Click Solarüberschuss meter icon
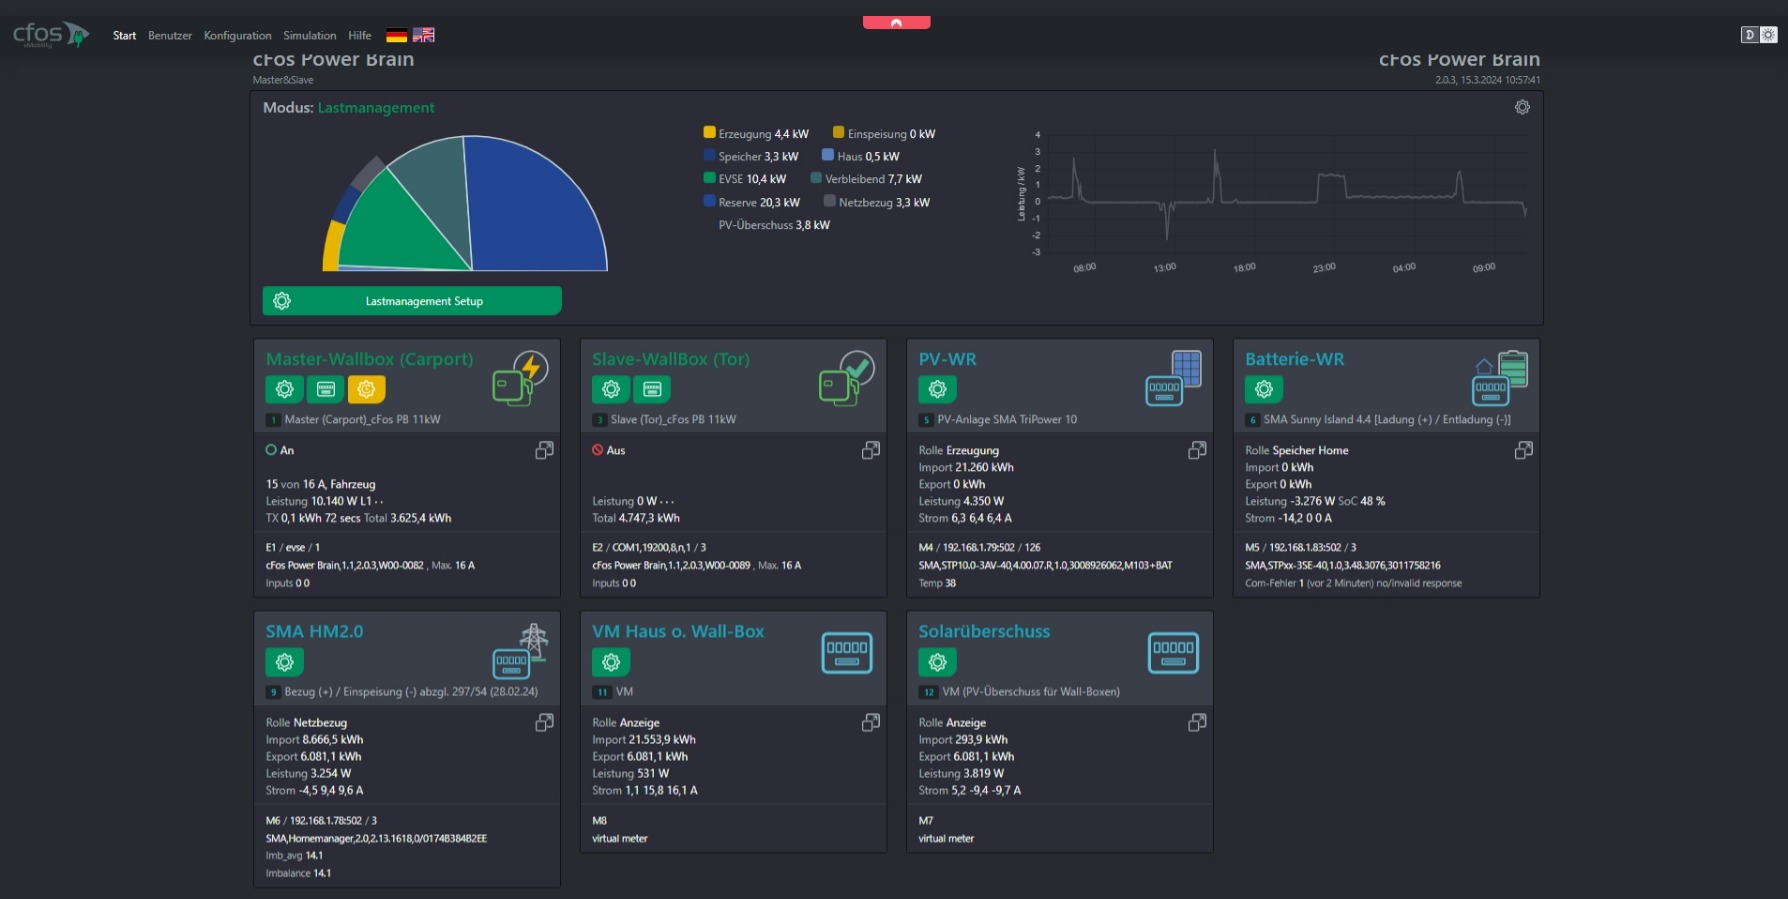 [x=1173, y=653]
